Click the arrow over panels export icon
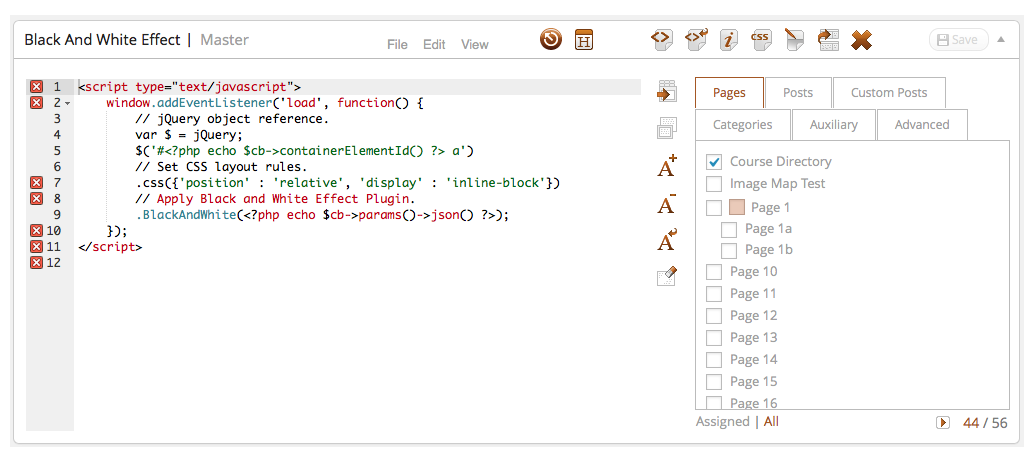The image size is (1034, 462). [x=828, y=40]
